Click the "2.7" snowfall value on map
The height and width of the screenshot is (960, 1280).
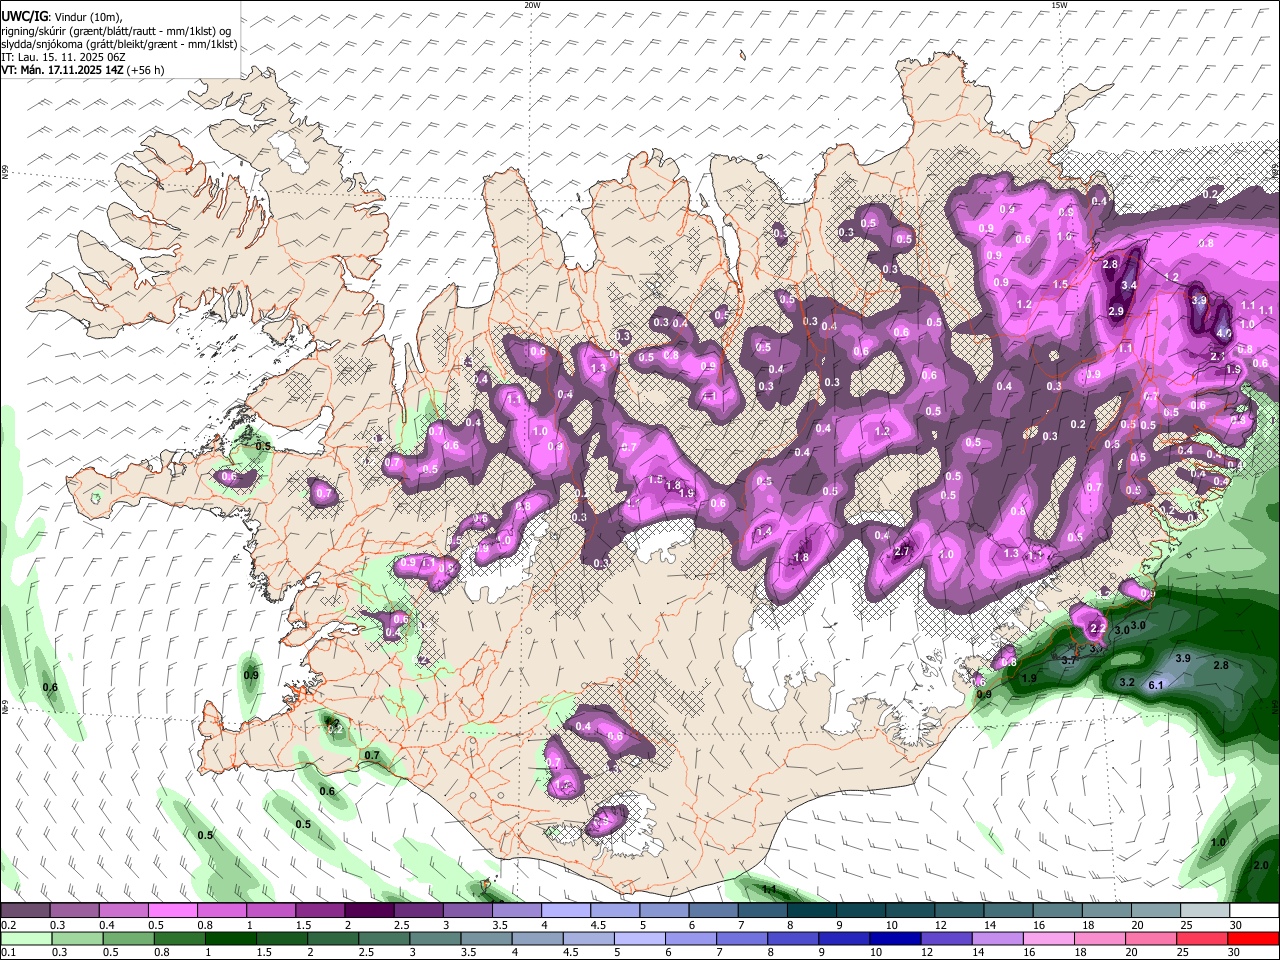[902, 551]
